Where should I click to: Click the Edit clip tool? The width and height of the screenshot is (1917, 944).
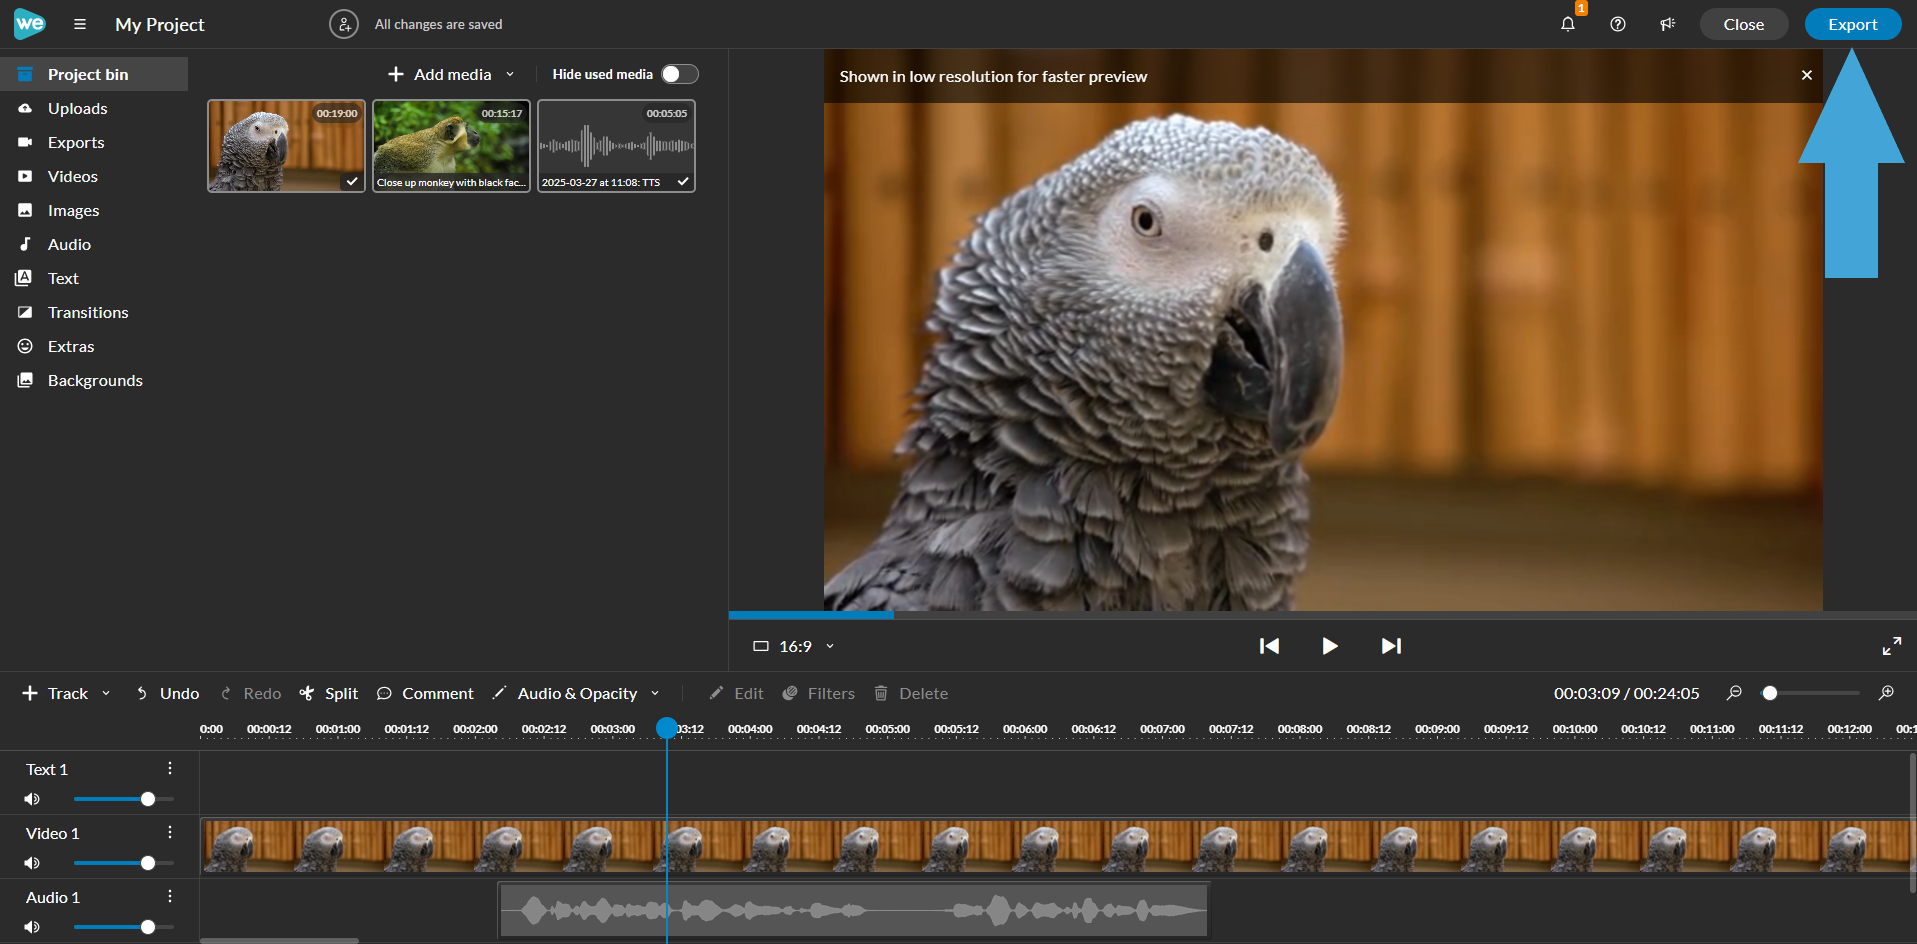[736, 693]
